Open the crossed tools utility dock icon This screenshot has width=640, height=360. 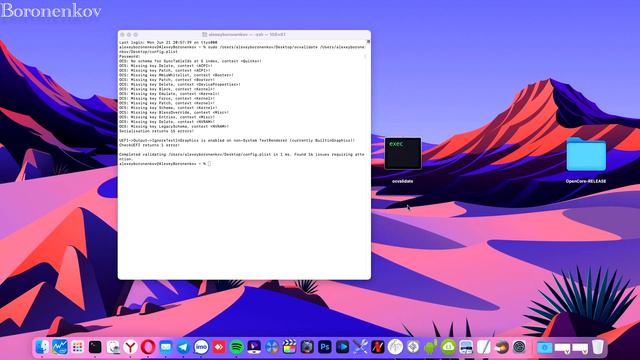point(360,347)
